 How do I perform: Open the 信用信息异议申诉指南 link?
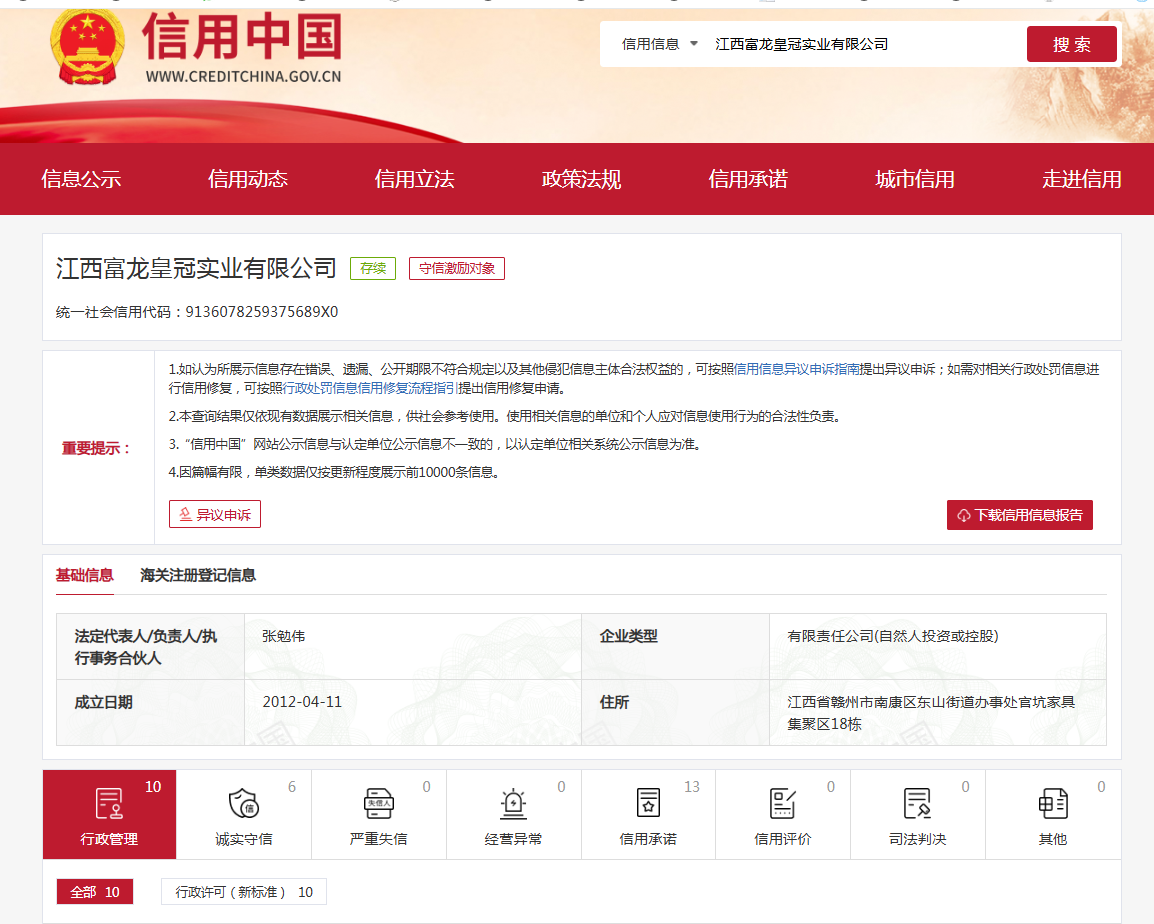coord(797,369)
